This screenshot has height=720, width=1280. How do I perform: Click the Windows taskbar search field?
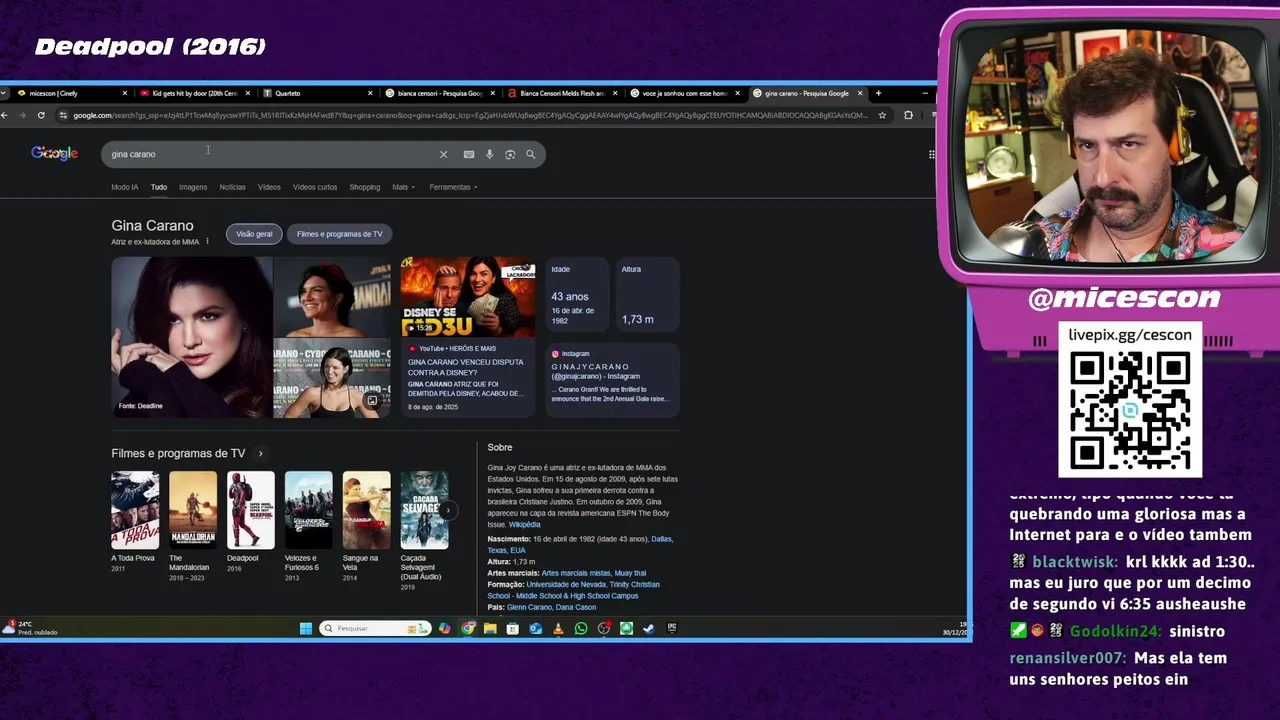pyautogui.click(x=376, y=628)
